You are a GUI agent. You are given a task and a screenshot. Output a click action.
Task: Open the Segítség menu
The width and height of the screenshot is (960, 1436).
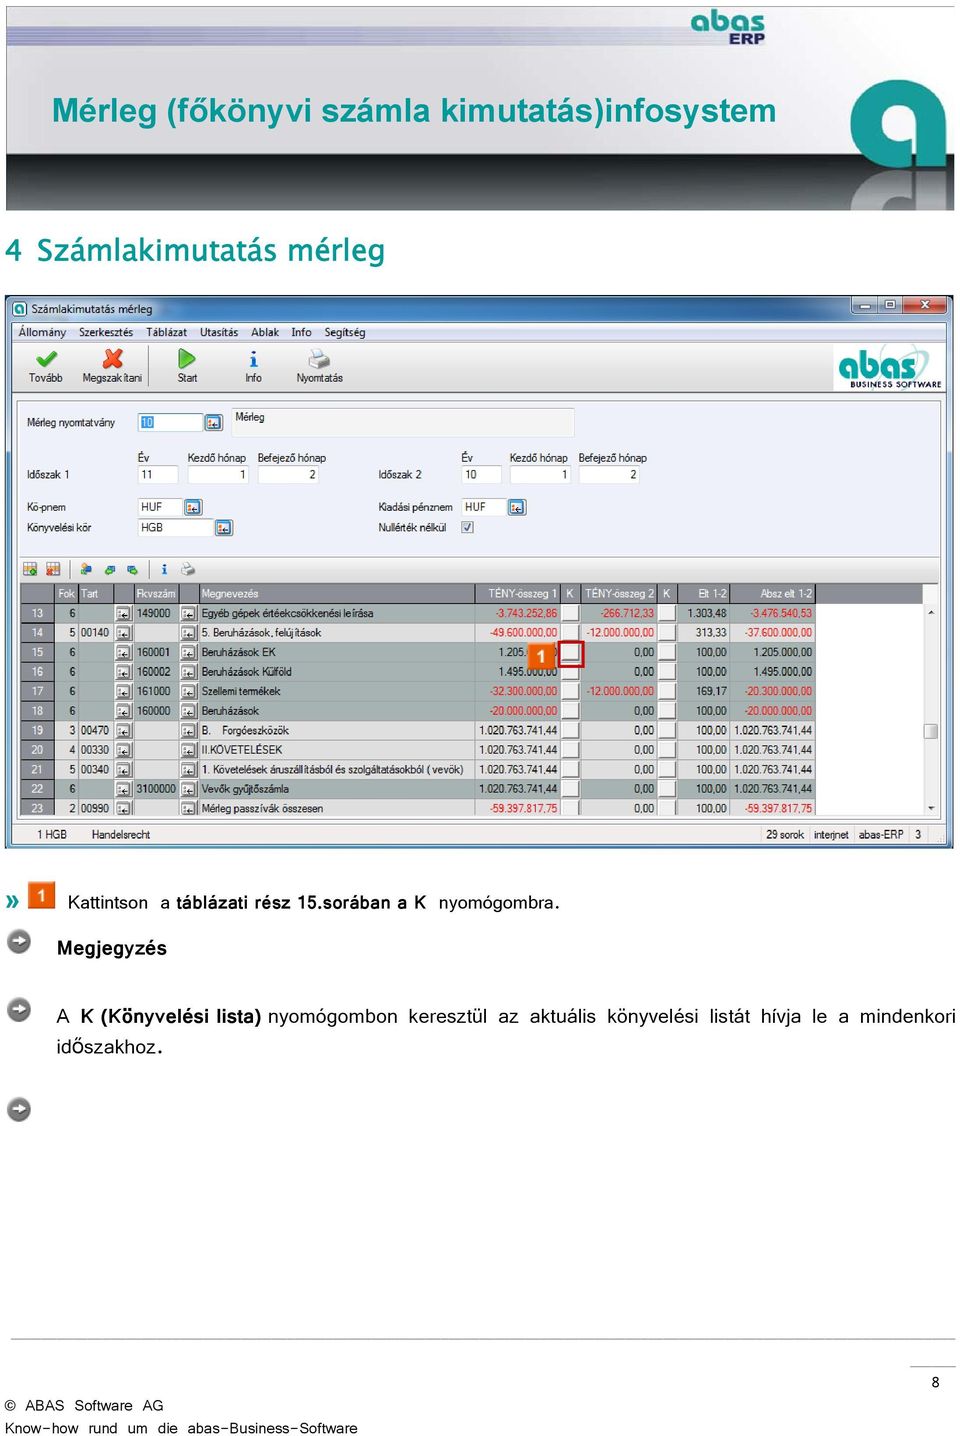click(x=345, y=332)
